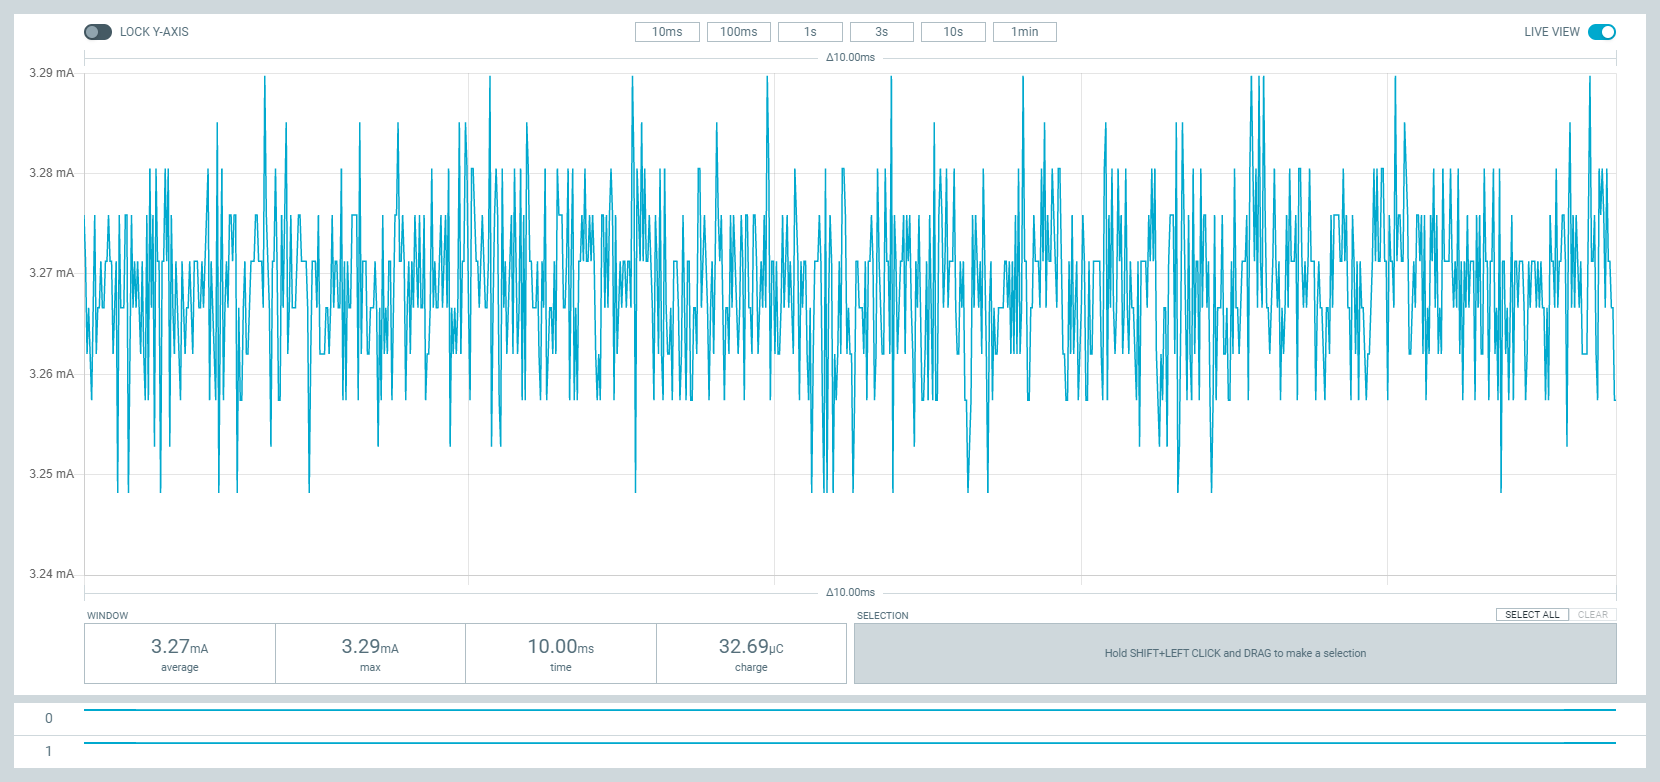Click the digital channel 0 trace line
Viewport: 1660px width, 782px height.
pyautogui.click(x=850, y=710)
